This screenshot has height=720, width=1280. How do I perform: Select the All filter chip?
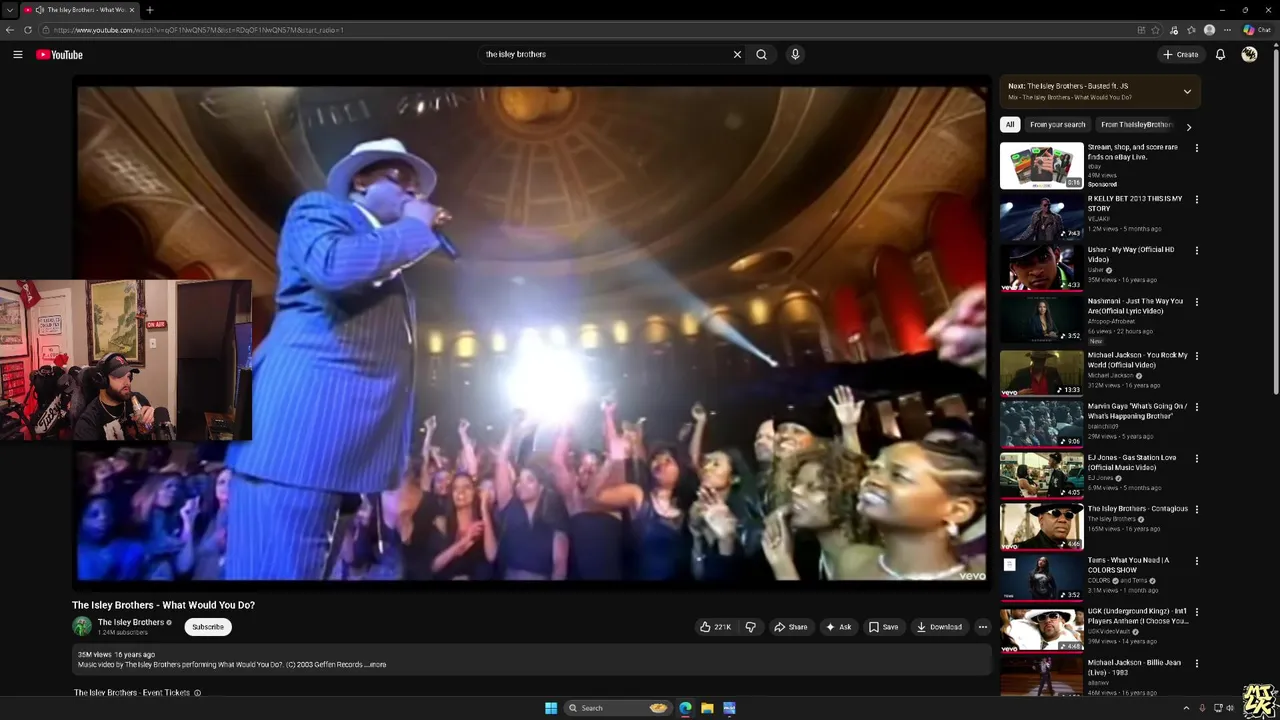[1010, 125]
